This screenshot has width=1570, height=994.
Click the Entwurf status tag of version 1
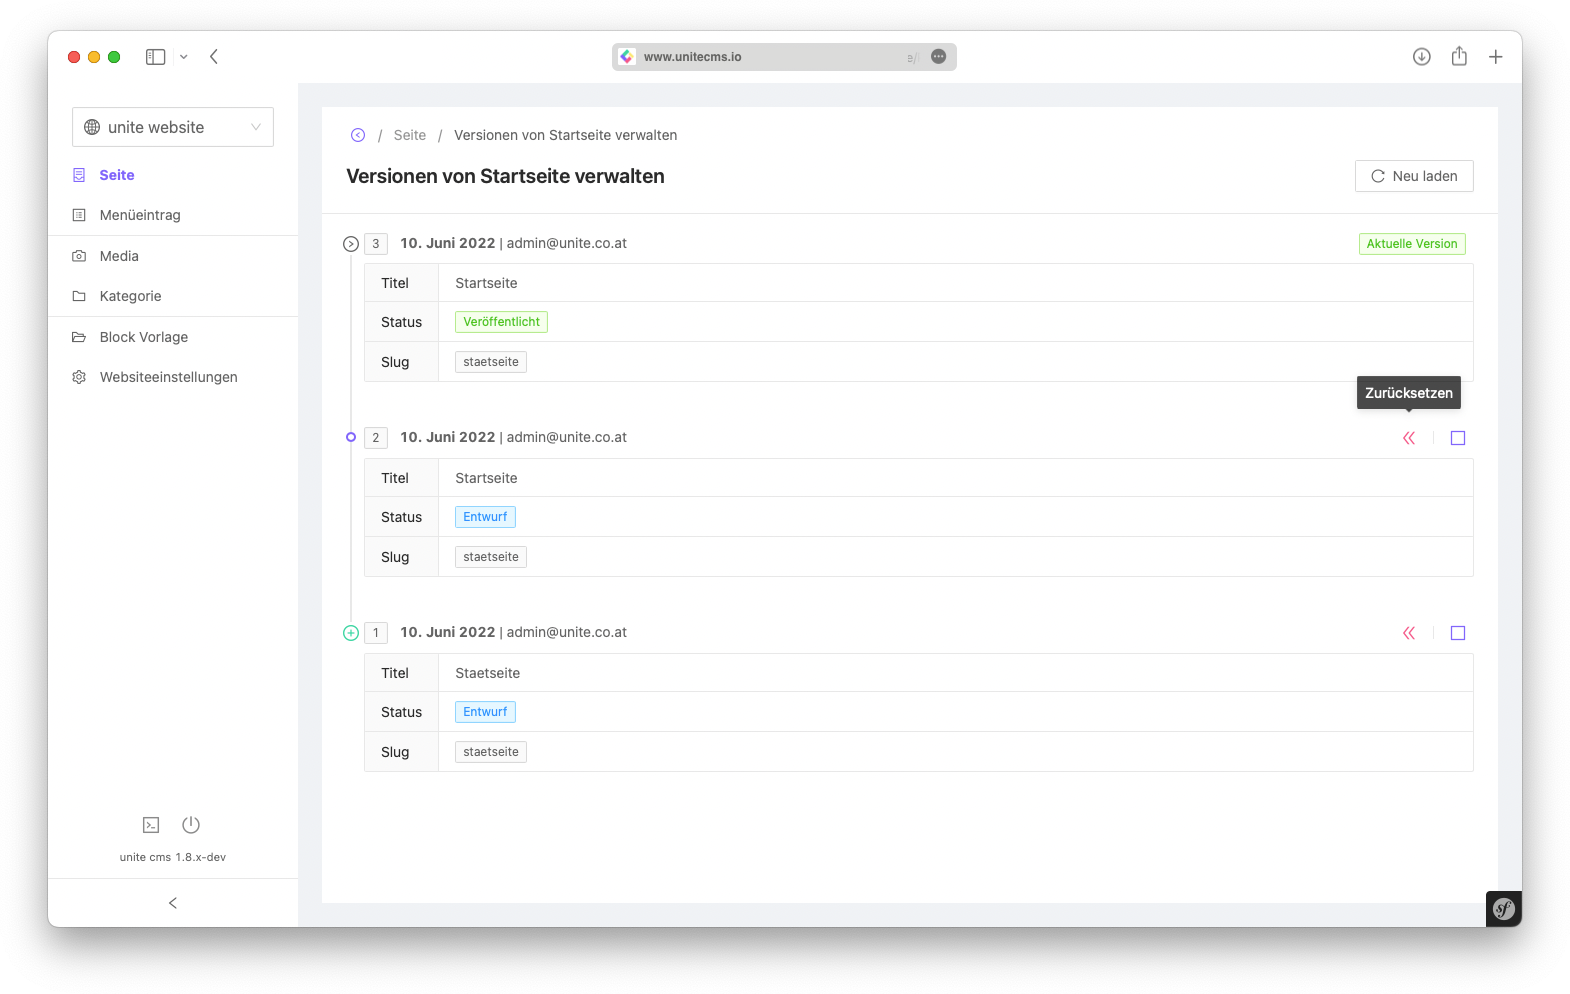click(x=485, y=712)
